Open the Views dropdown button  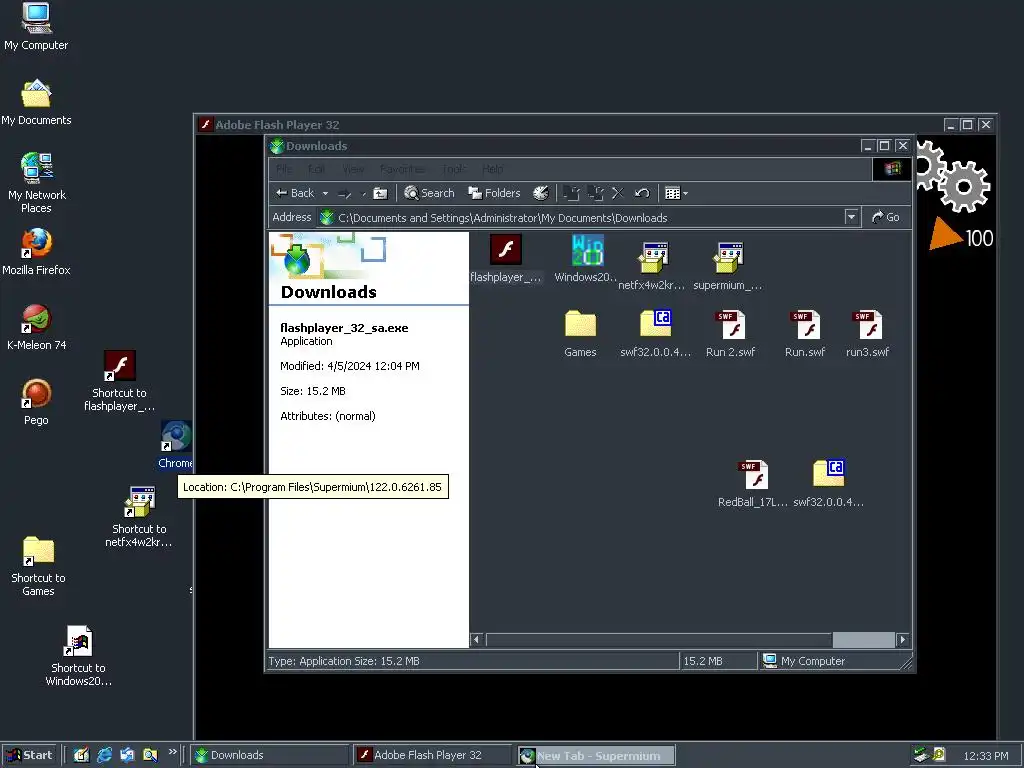pyautogui.click(x=676, y=193)
